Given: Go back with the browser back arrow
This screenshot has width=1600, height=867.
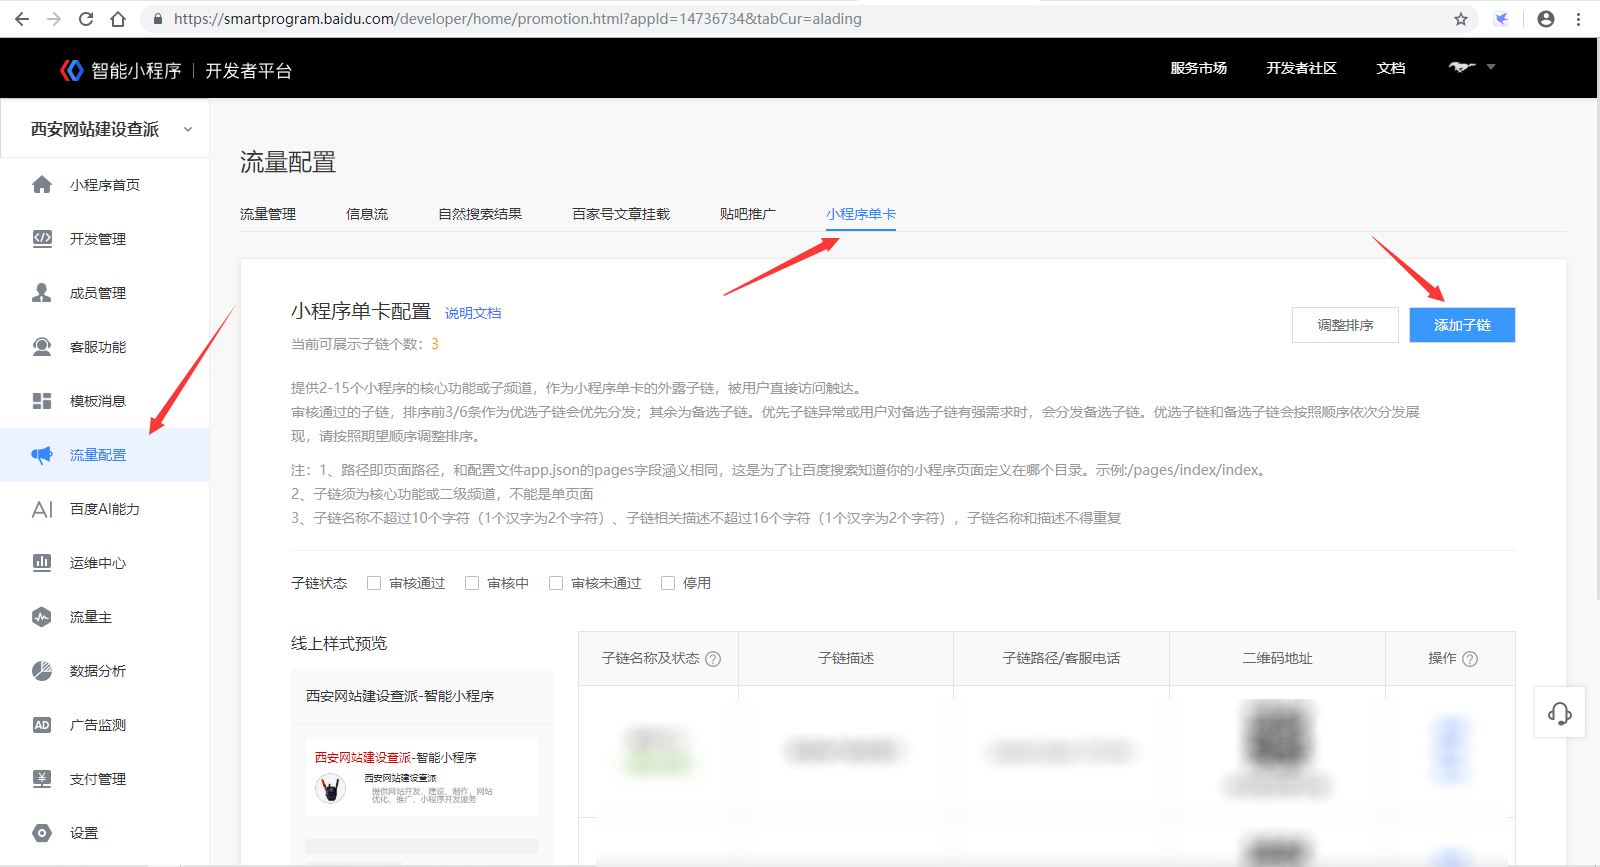Looking at the screenshot, I should [22, 19].
